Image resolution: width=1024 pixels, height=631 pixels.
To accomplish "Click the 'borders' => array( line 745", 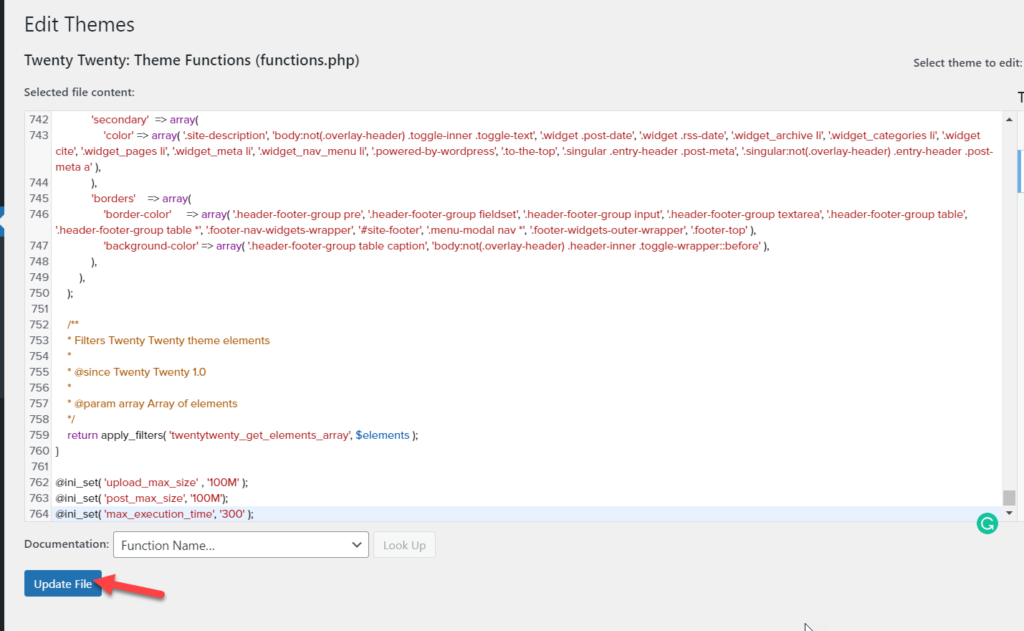I will (141, 199).
